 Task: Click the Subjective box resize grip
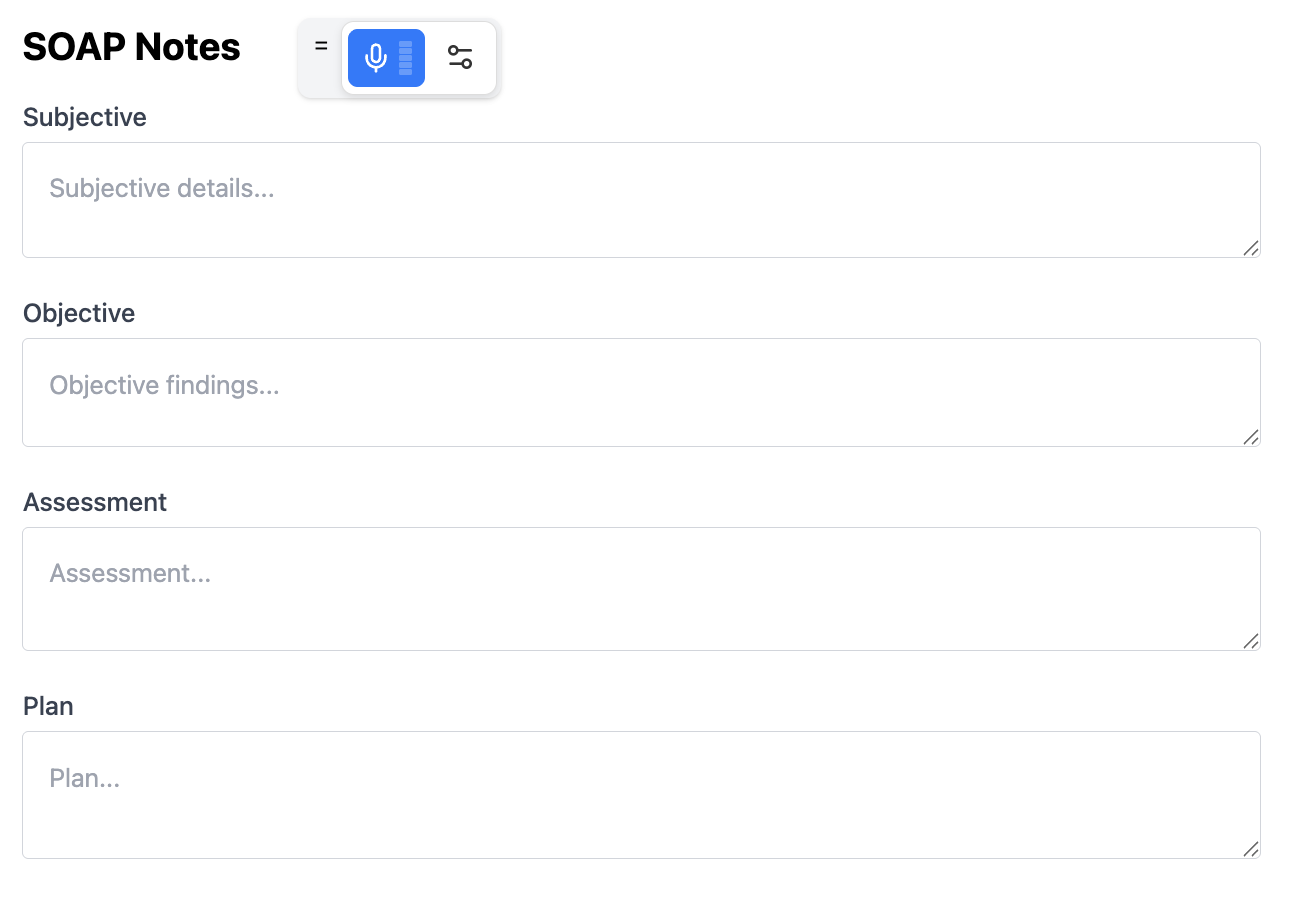[1250, 248]
